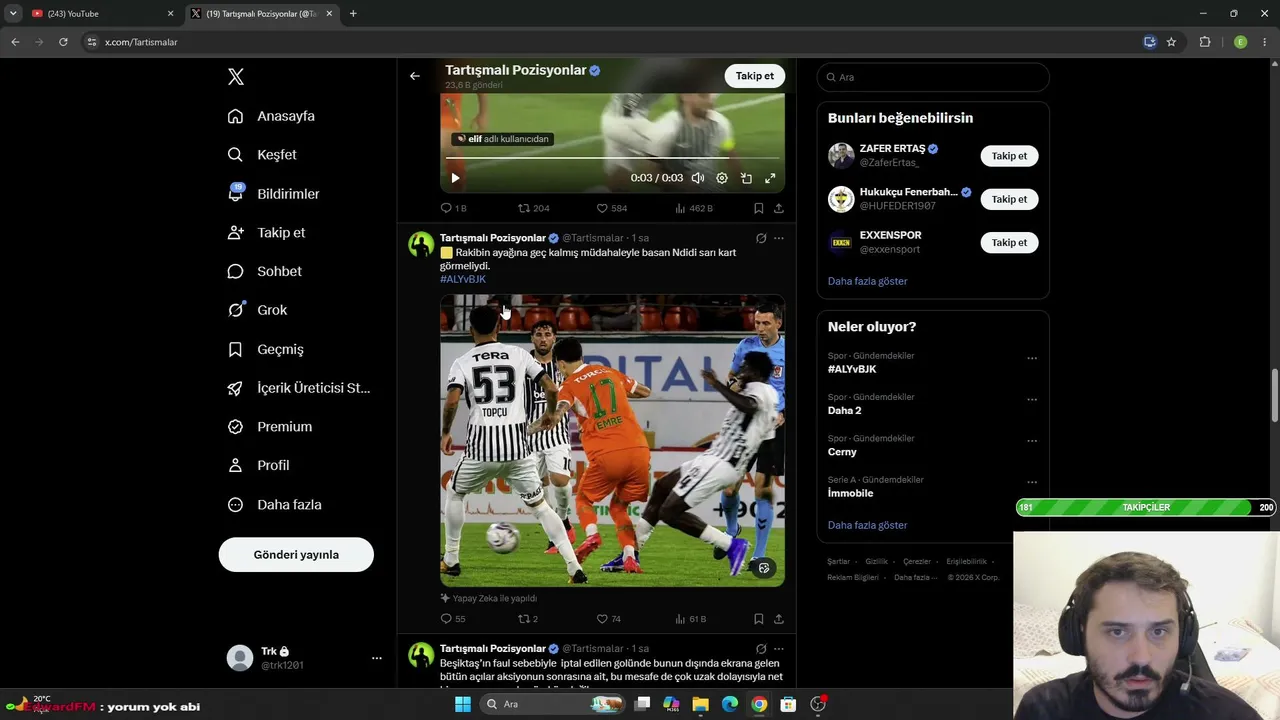The image size is (1280, 720).
Task: Bookmark this page with the star icon
Action: point(1171,42)
